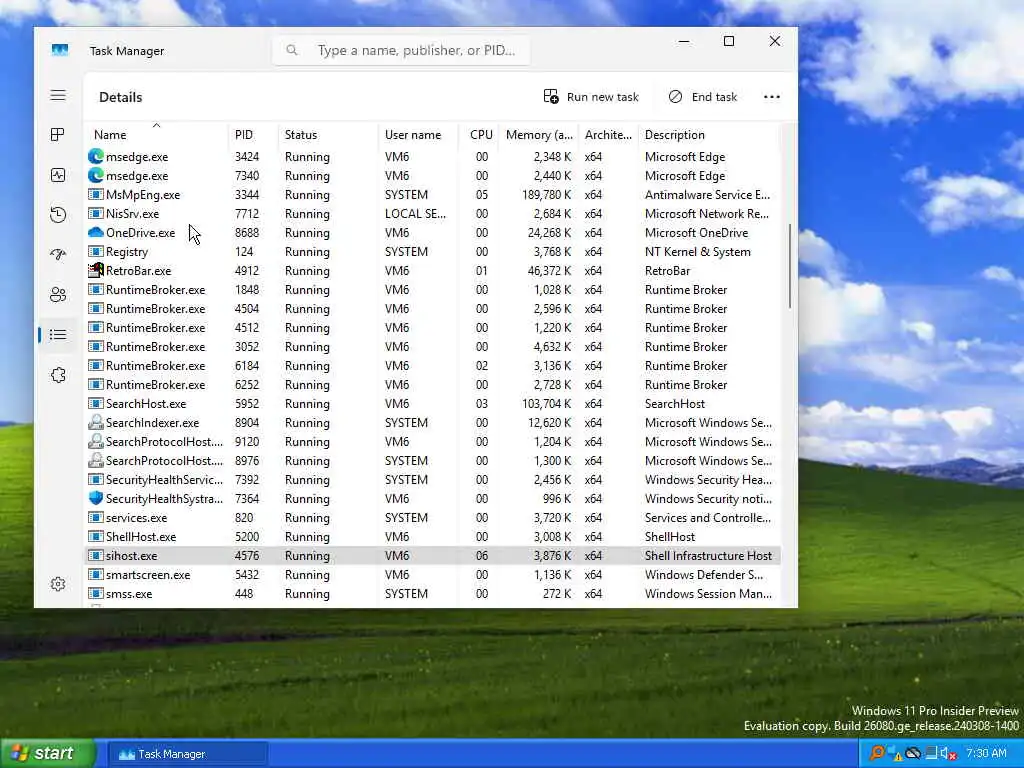The width and height of the screenshot is (1024, 768).
Task: Select SearchProtocolHost with PID 9120
Action: tap(434, 441)
